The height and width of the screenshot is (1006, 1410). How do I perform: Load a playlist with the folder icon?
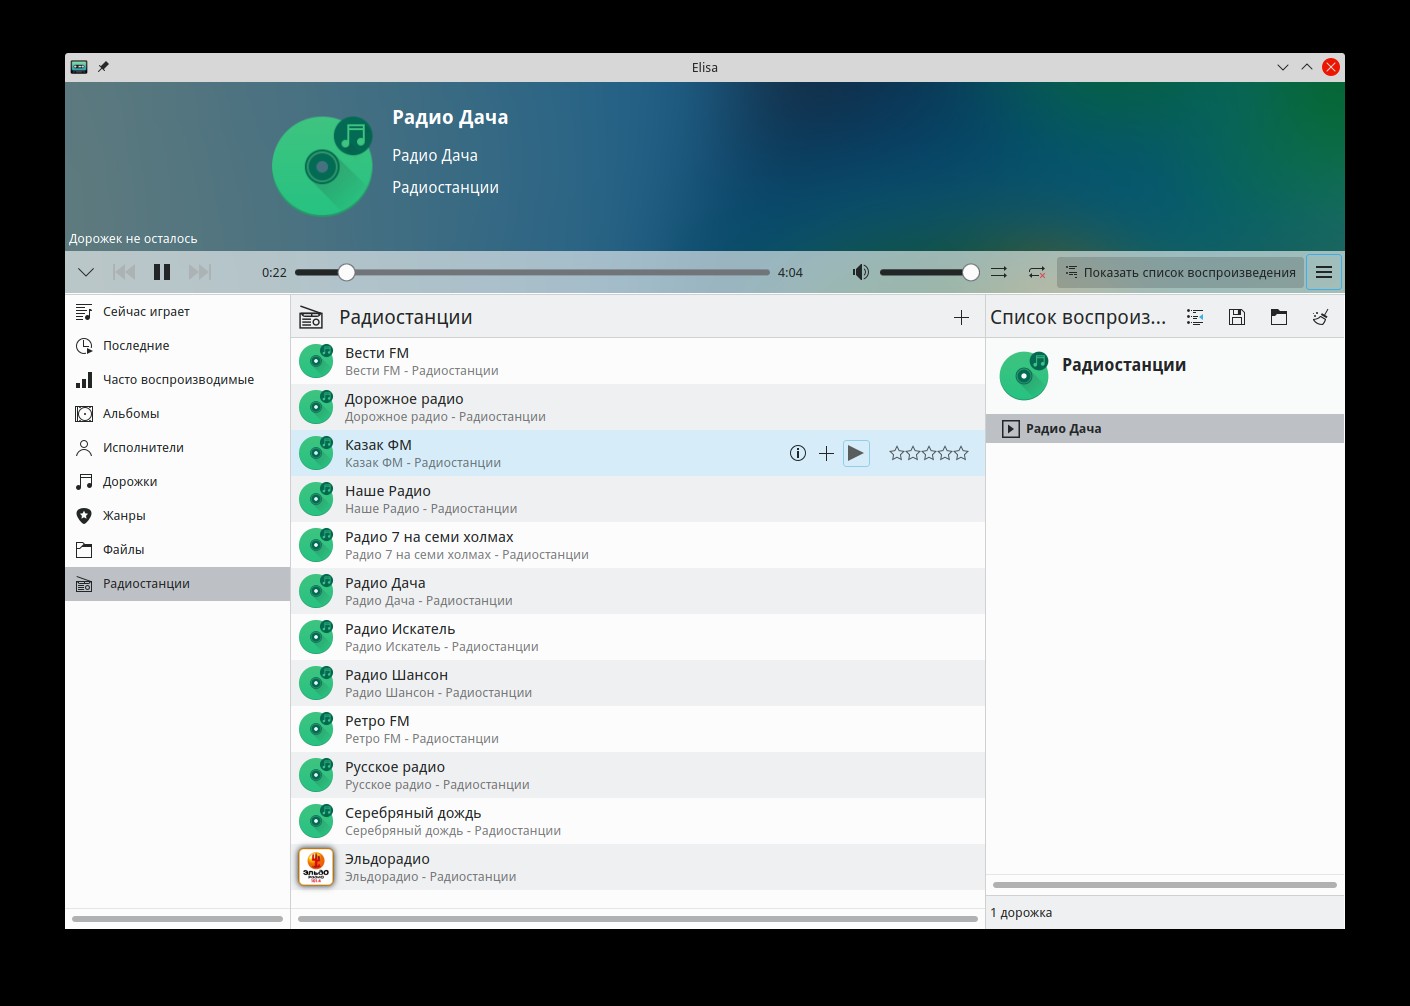tap(1279, 317)
